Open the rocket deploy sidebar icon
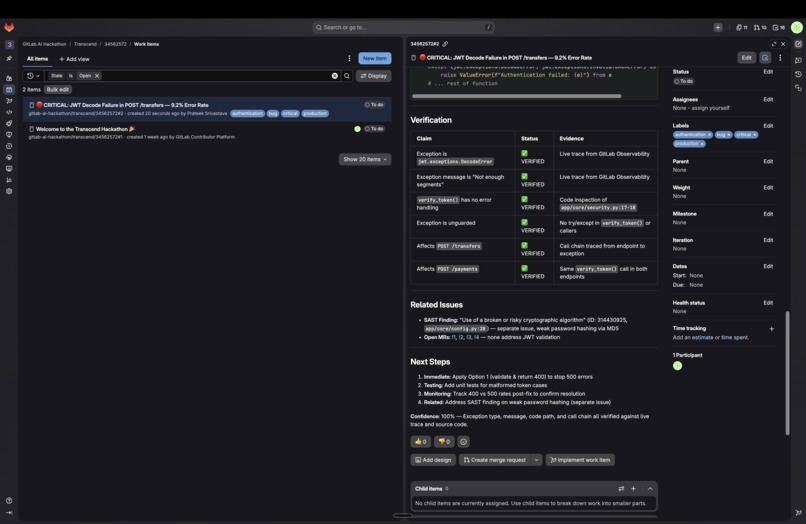The image size is (806, 524). pyautogui.click(x=9, y=123)
